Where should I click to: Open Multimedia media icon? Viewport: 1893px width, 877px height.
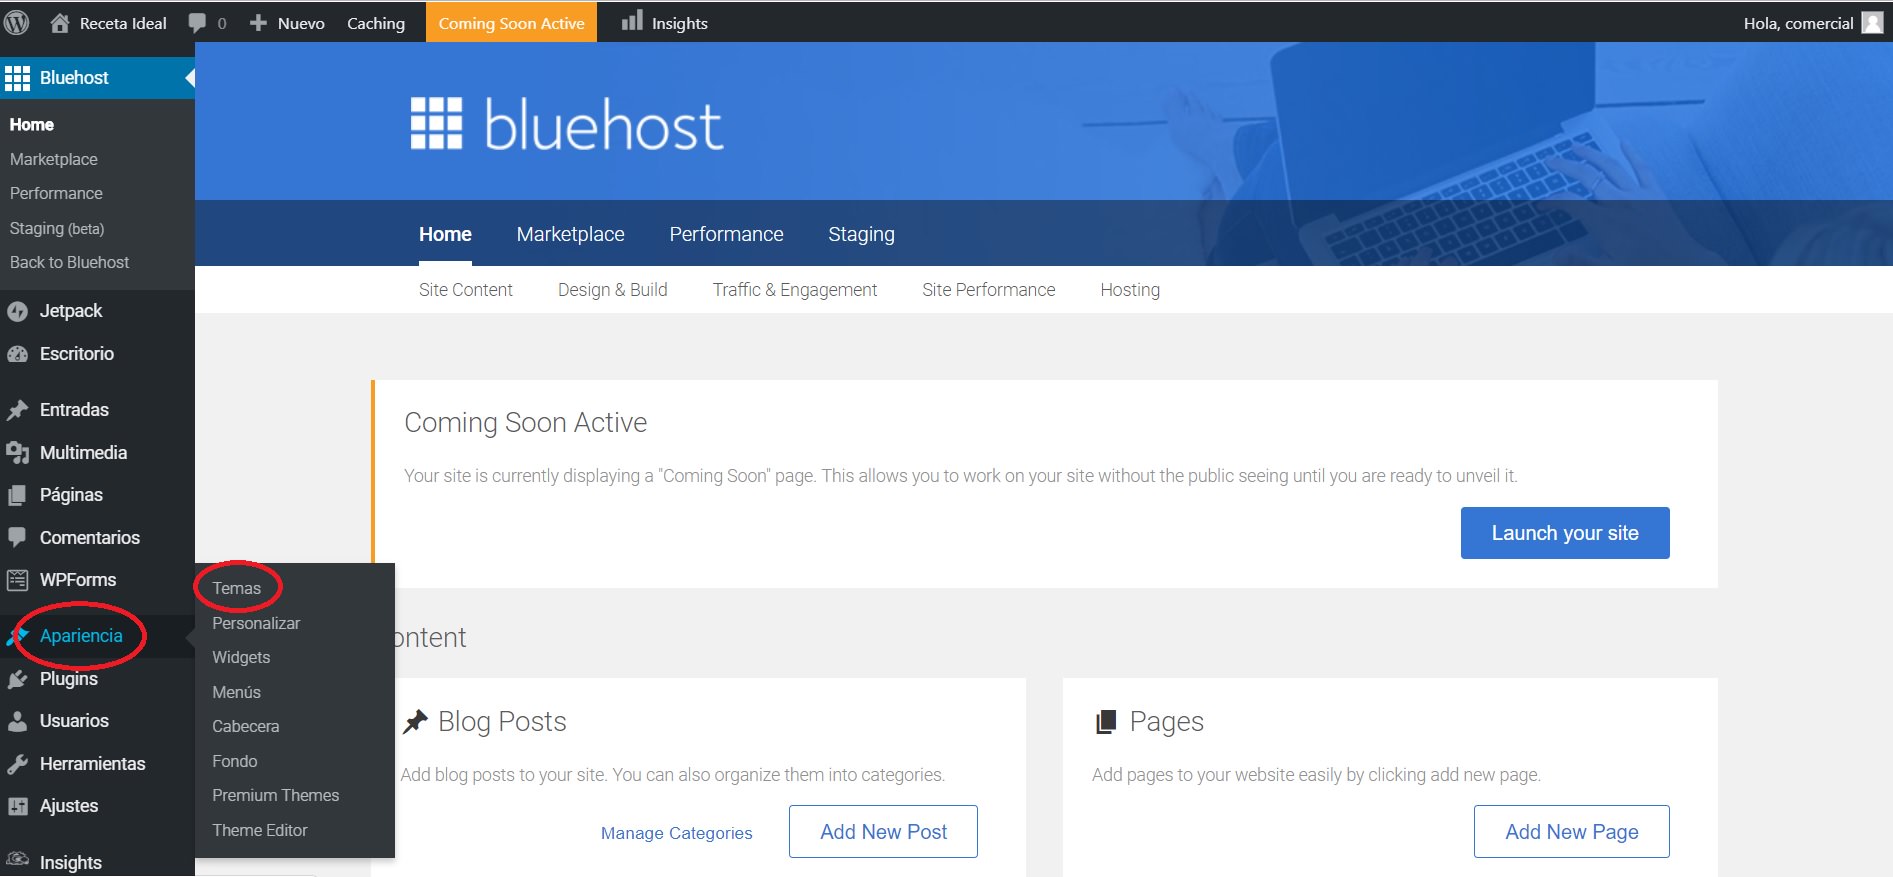17,453
